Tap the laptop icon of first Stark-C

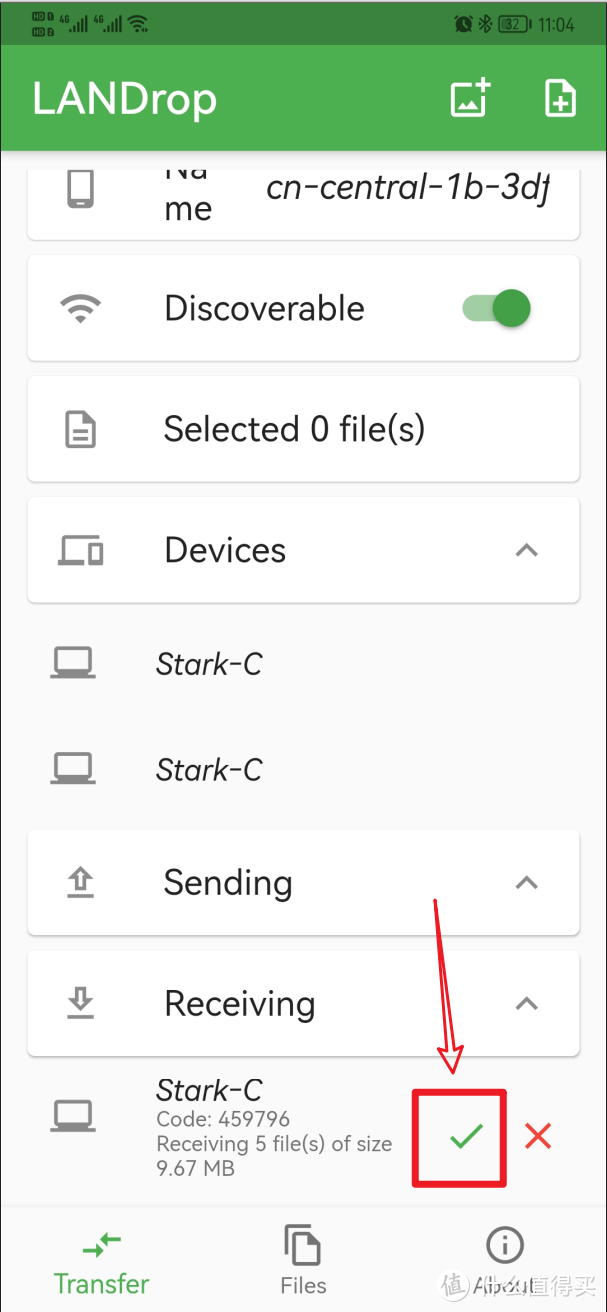tap(73, 663)
